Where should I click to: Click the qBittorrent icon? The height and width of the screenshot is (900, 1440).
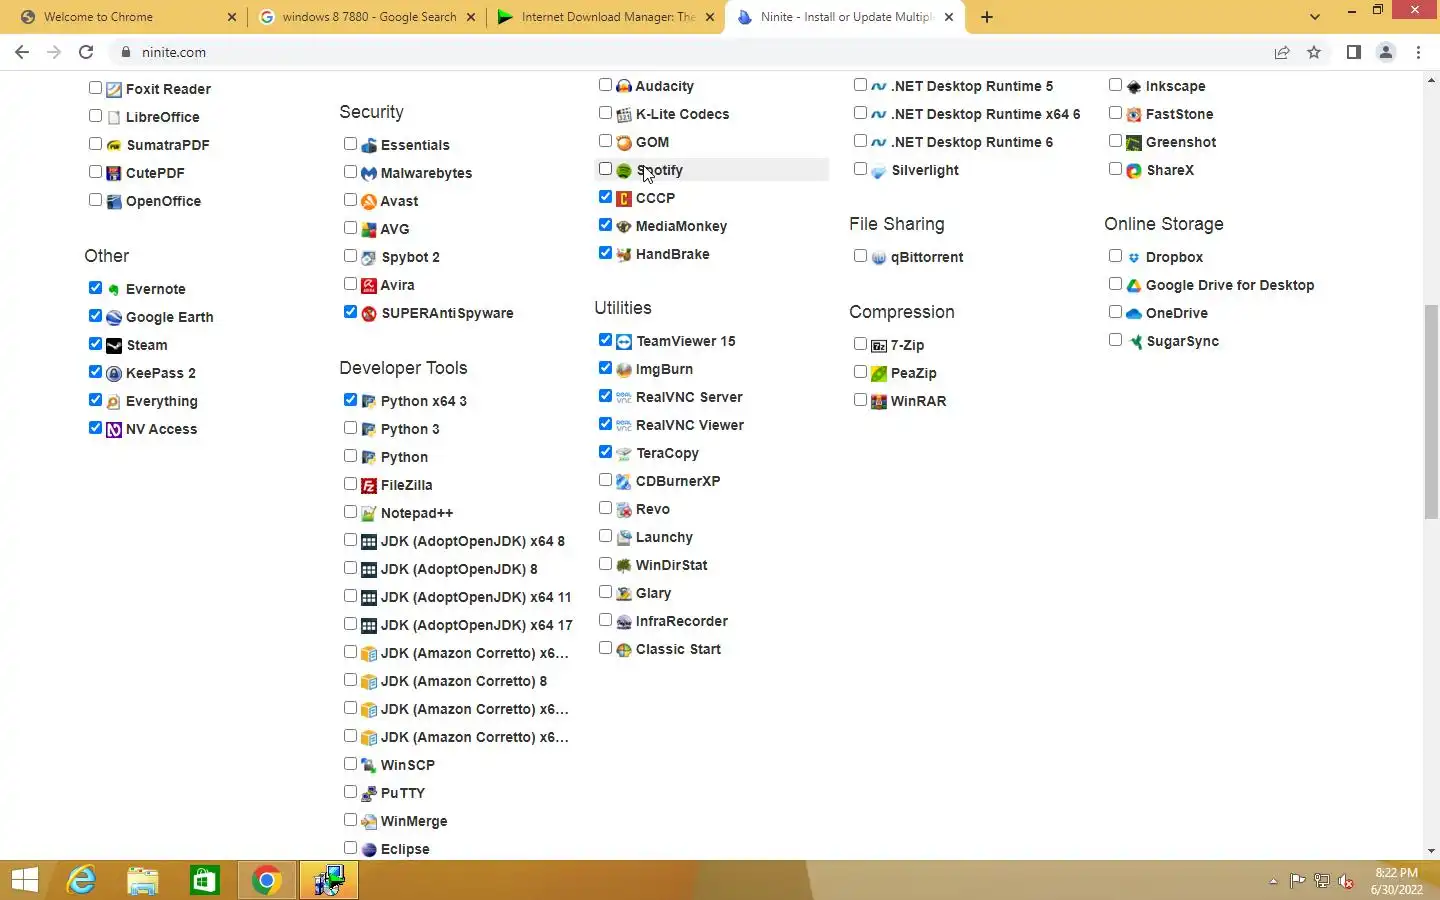[x=879, y=258]
